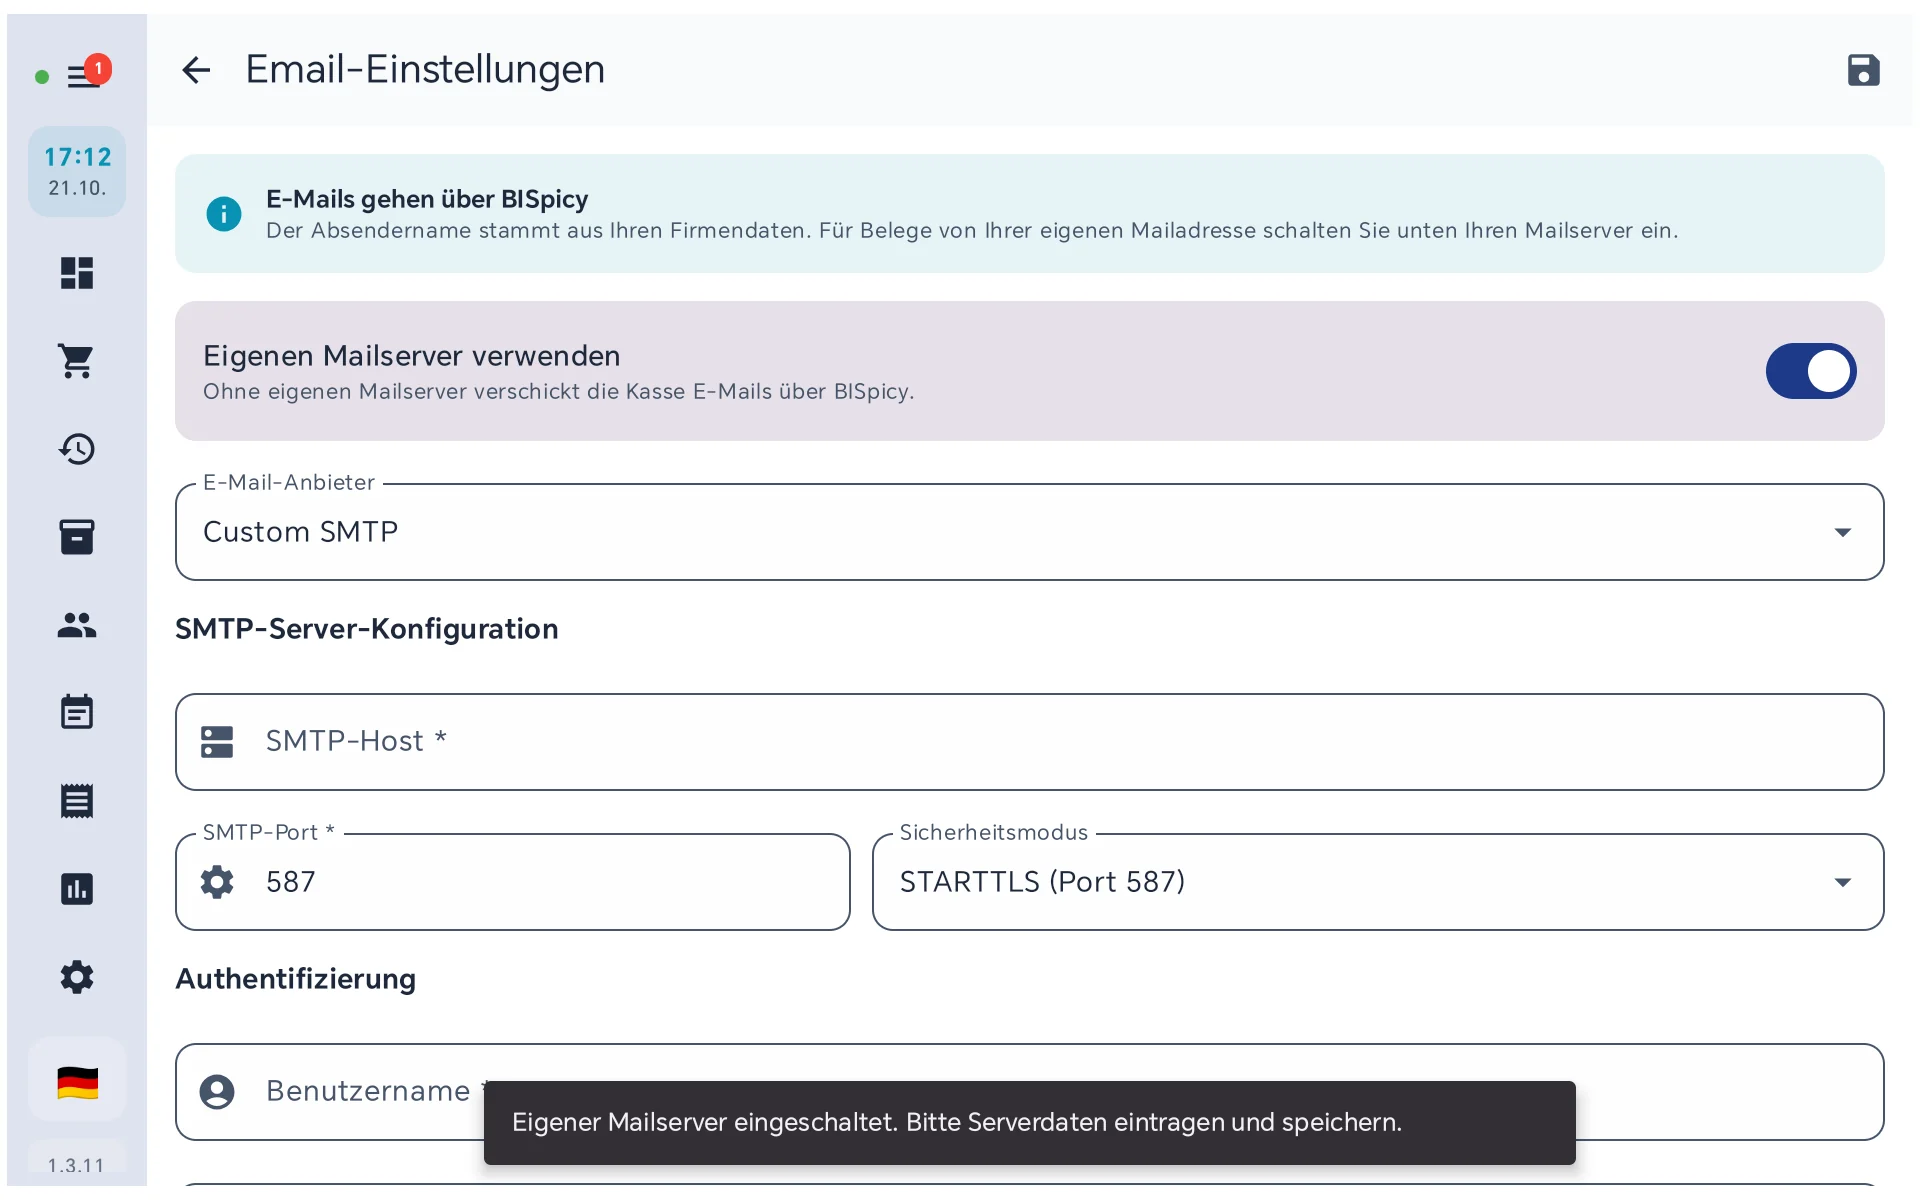Click the Email-Einstellungen page title
Viewport: 1920px width, 1200px height.
[425, 70]
